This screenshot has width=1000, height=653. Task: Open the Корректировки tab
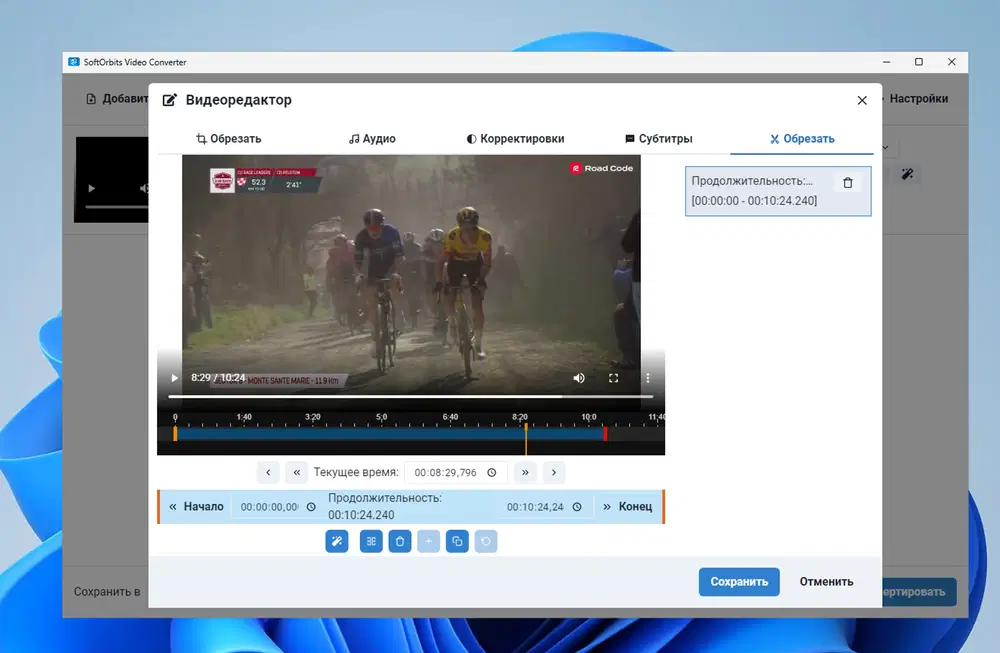515,138
